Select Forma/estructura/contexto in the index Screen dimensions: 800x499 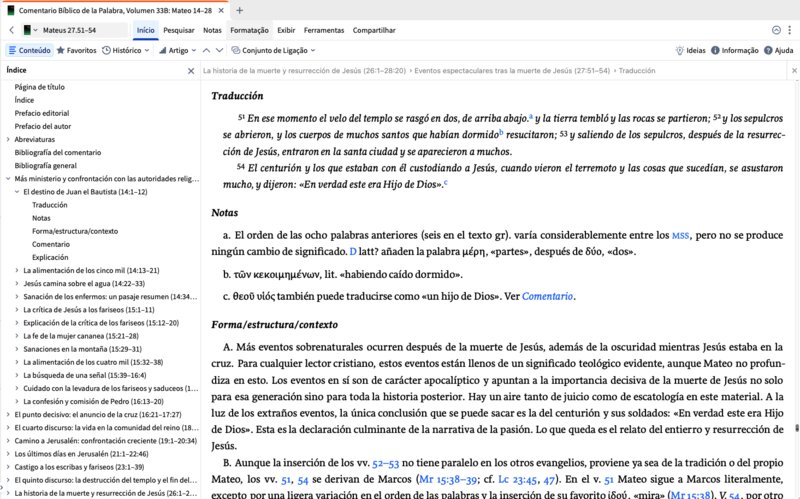(75, 231)
